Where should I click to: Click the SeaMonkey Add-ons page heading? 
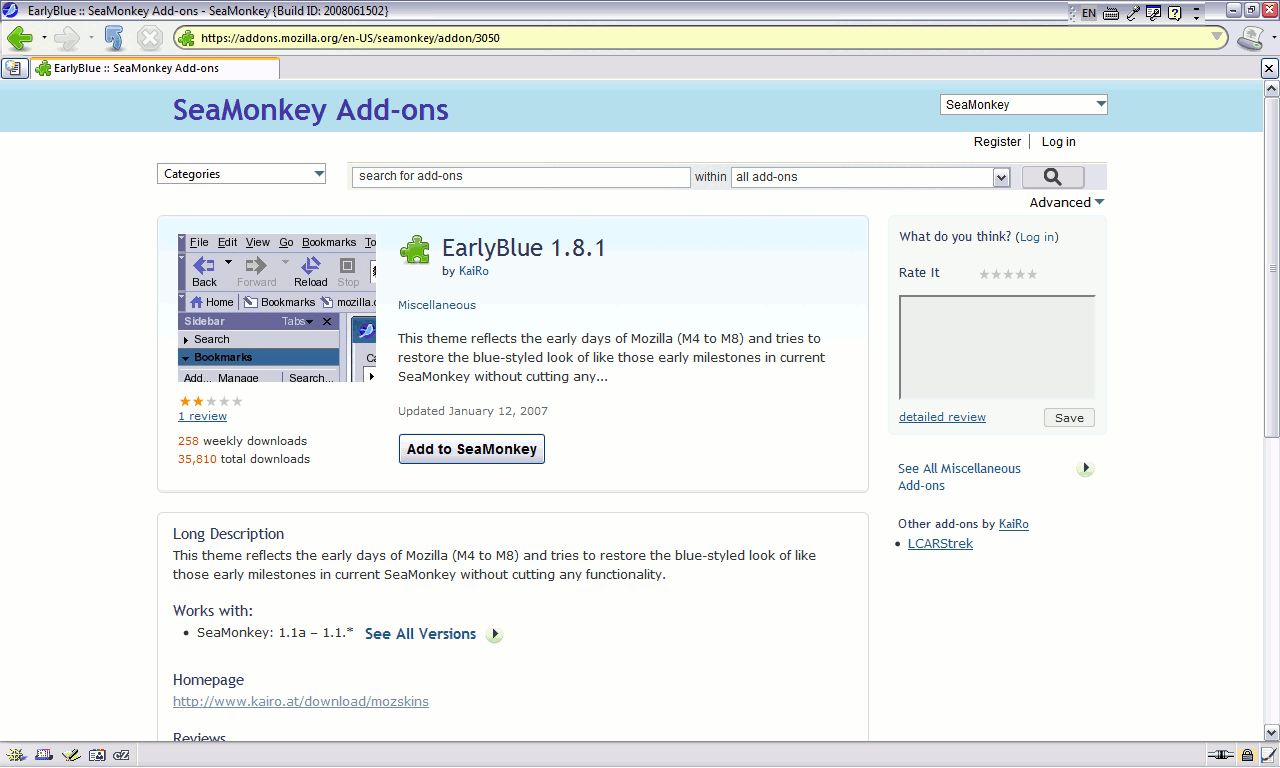(311, 110)
